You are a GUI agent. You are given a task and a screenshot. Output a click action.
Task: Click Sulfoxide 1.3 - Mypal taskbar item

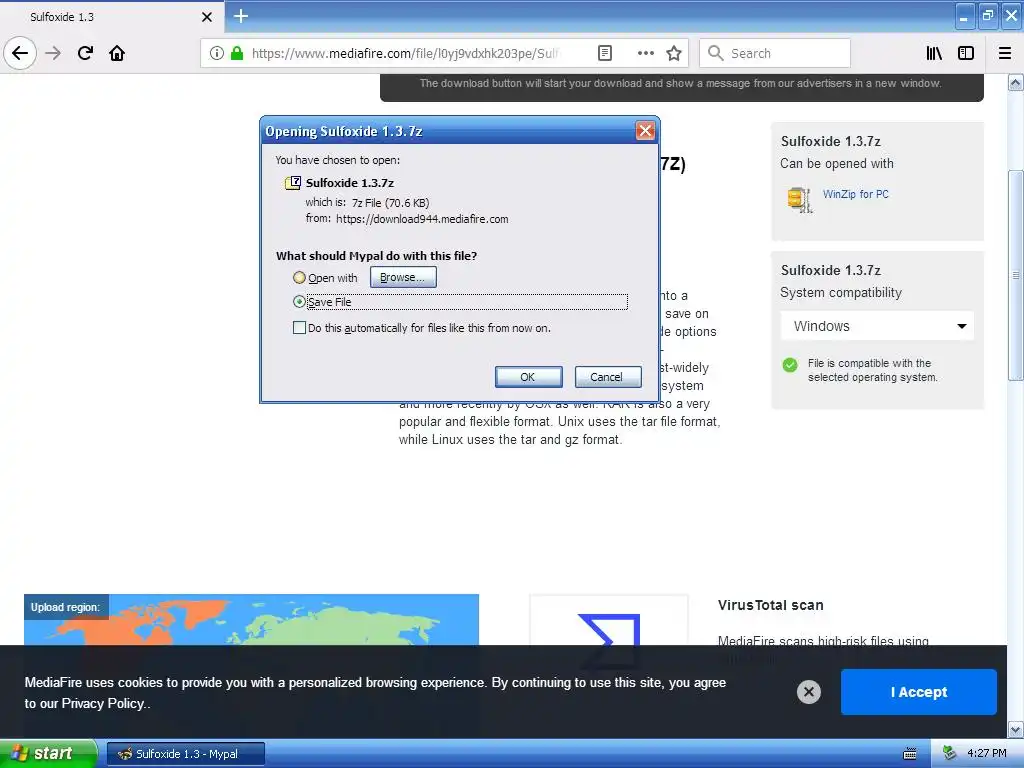[x=186, y=754]
